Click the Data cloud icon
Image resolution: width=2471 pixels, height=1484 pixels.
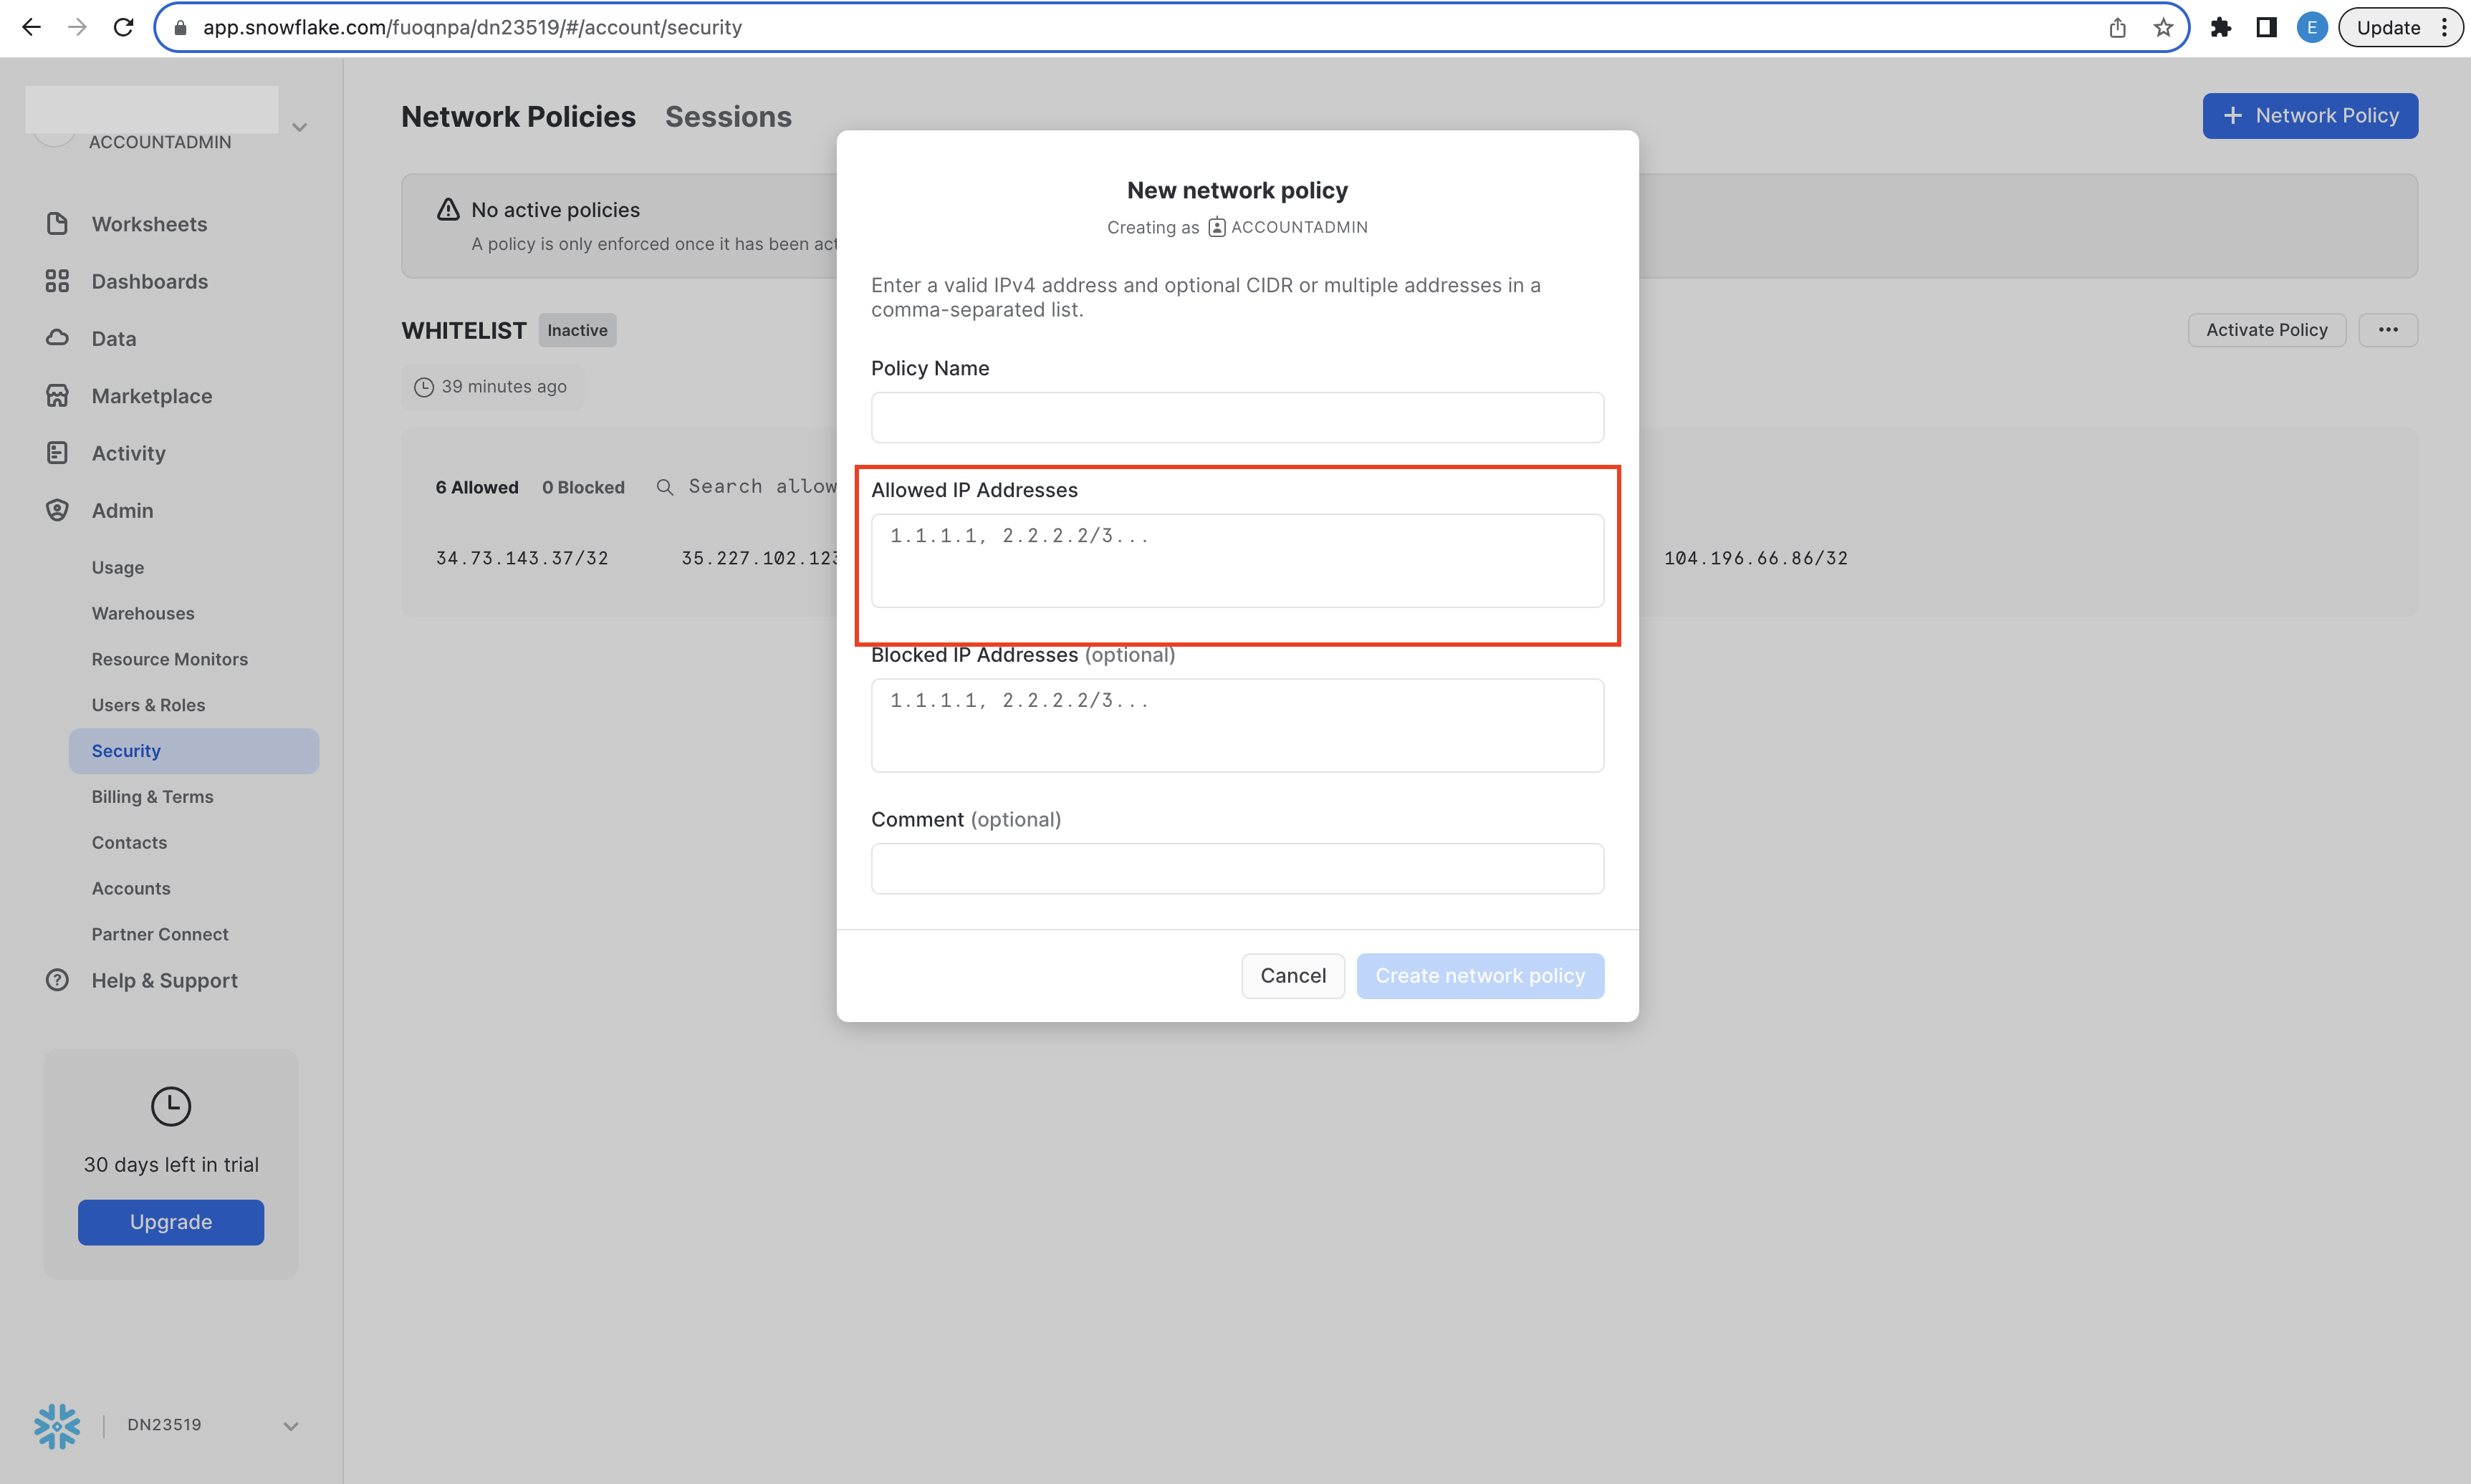click(57, 338)
